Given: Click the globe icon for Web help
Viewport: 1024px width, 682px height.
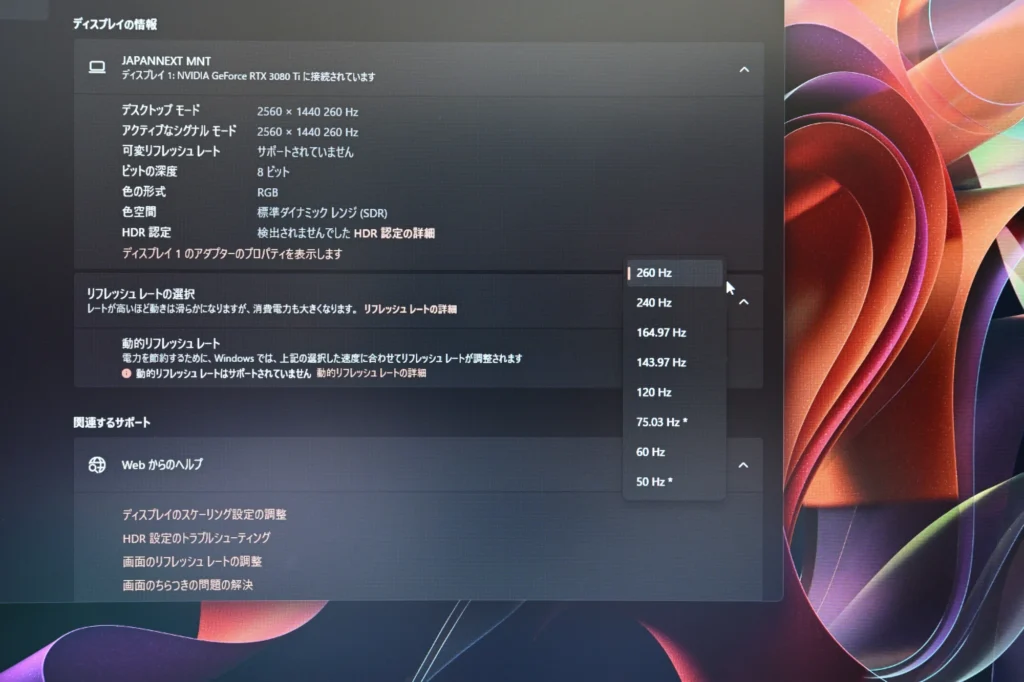Looking at the screenshot, I should point(97,464).
